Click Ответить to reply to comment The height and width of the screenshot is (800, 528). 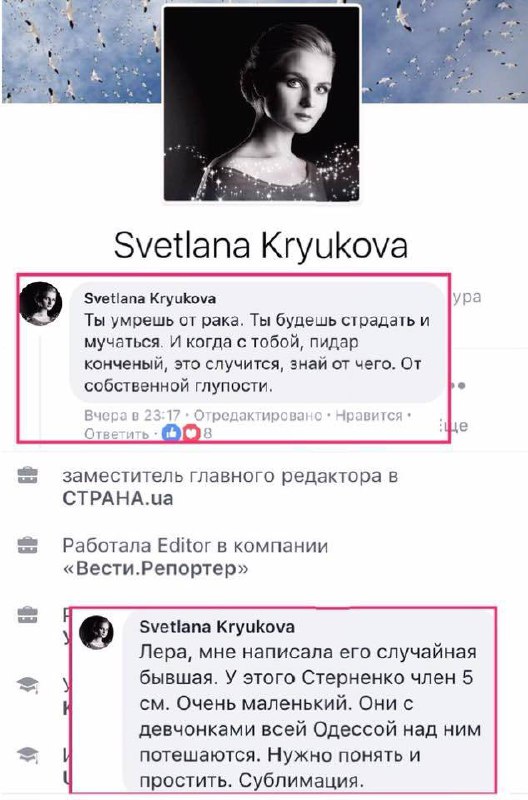tap(116, 434)
